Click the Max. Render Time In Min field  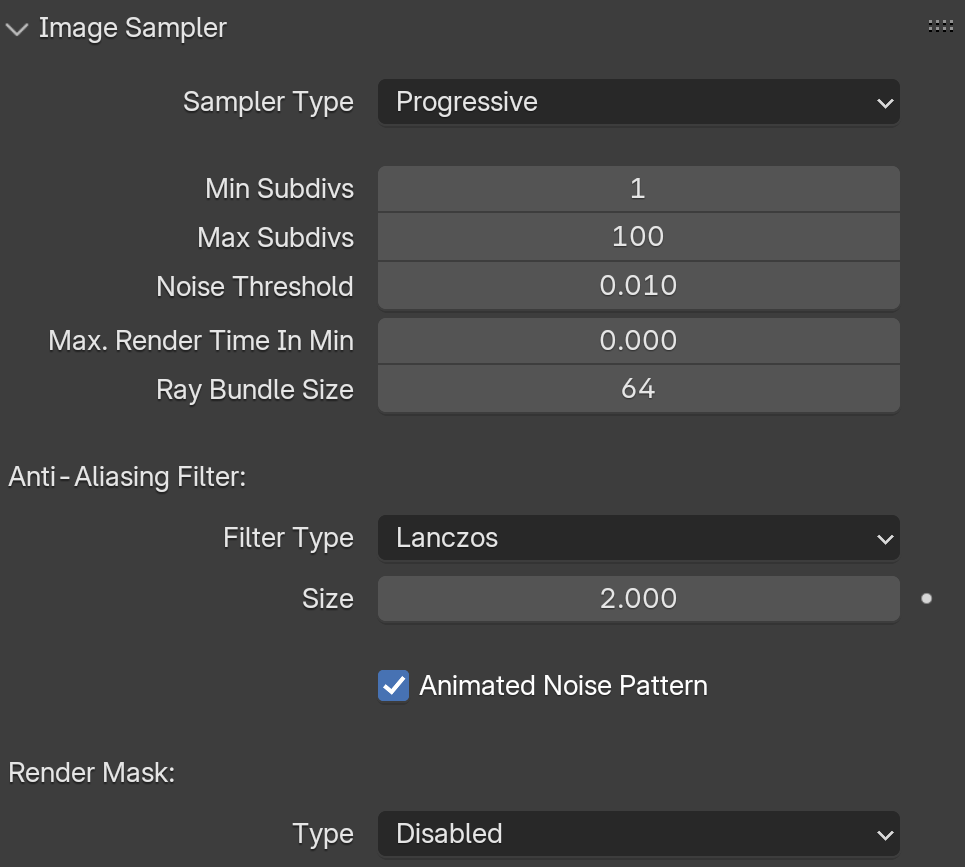[x=638, y=340]
